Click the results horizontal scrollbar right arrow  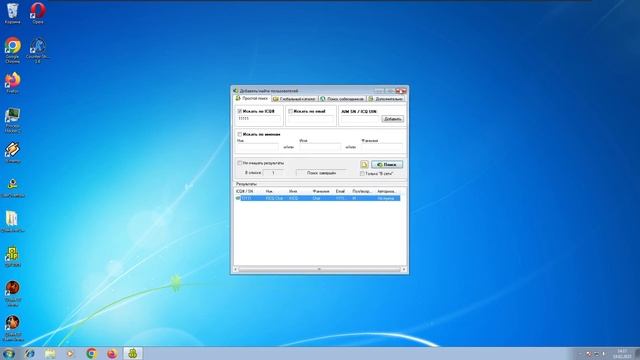[404, 269]
